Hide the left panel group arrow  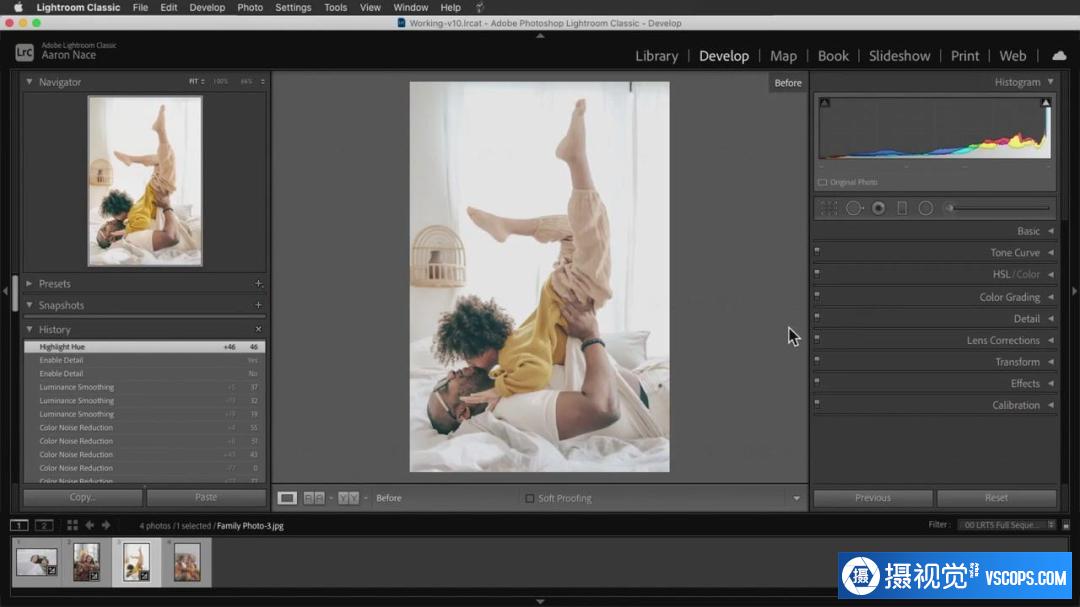click(x=6, y=291)
